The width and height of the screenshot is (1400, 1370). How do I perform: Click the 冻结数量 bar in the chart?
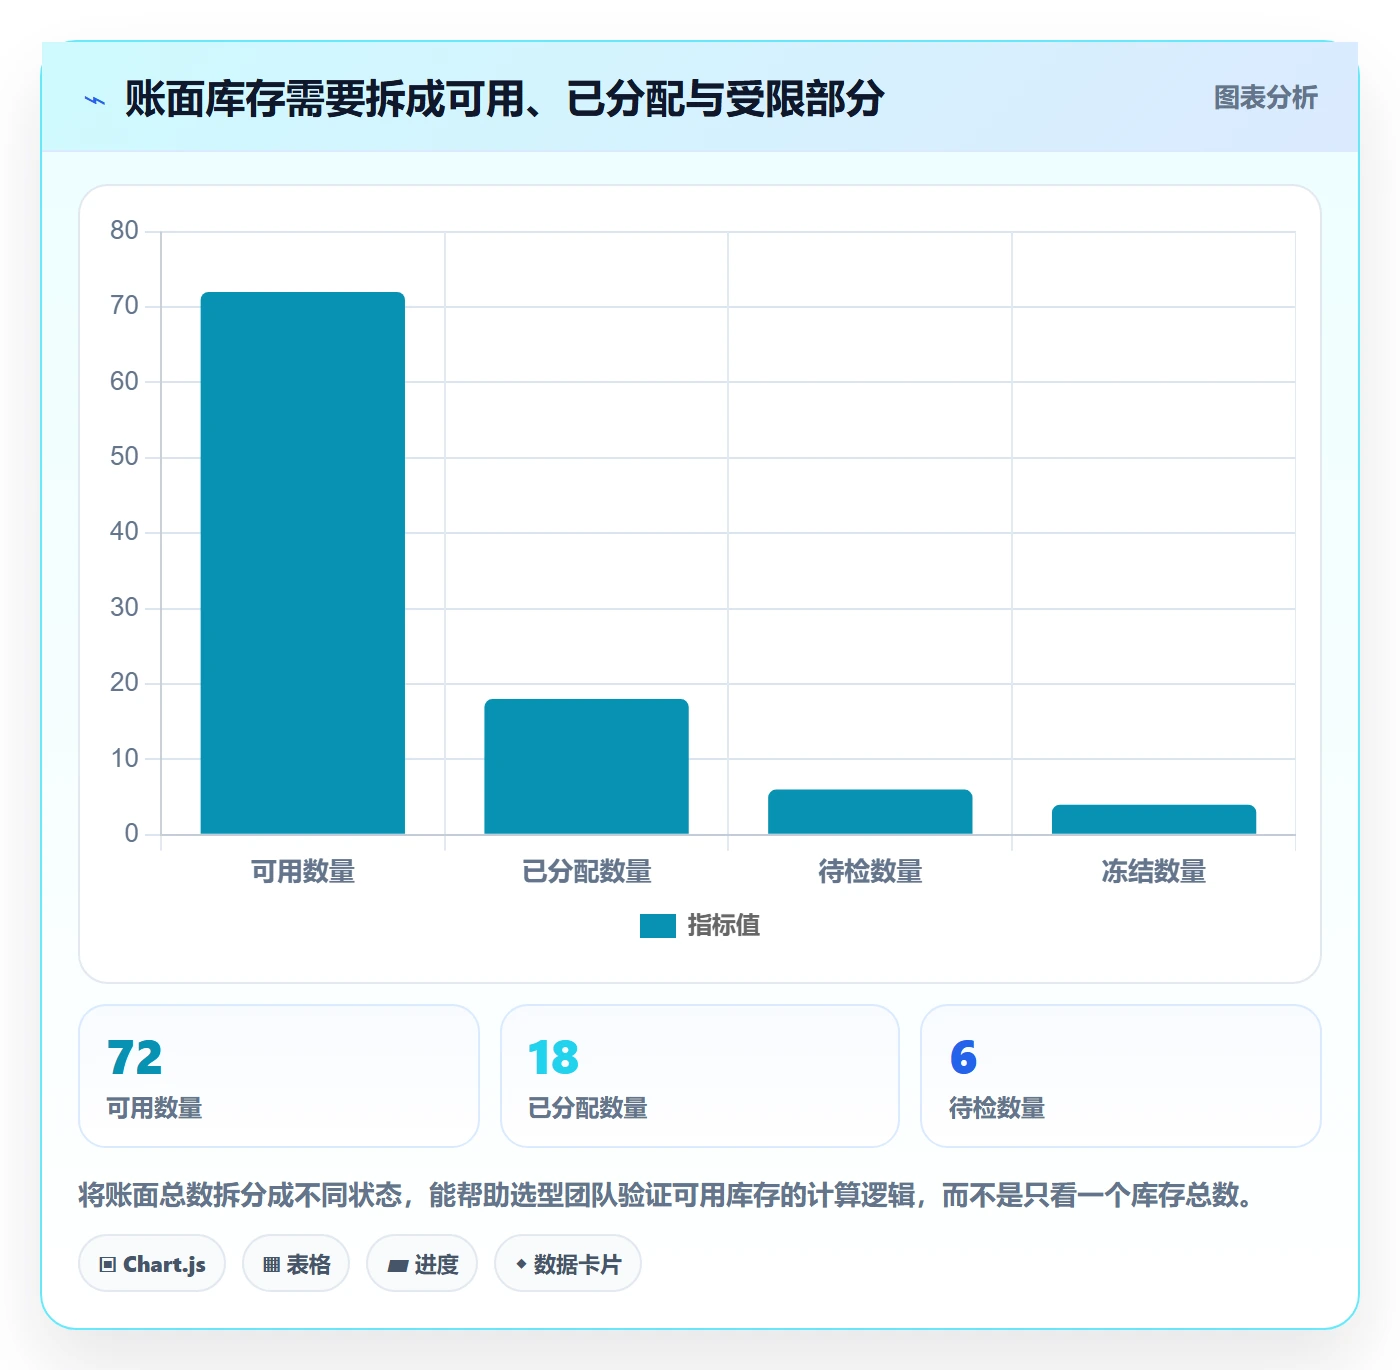(1154, 819)
